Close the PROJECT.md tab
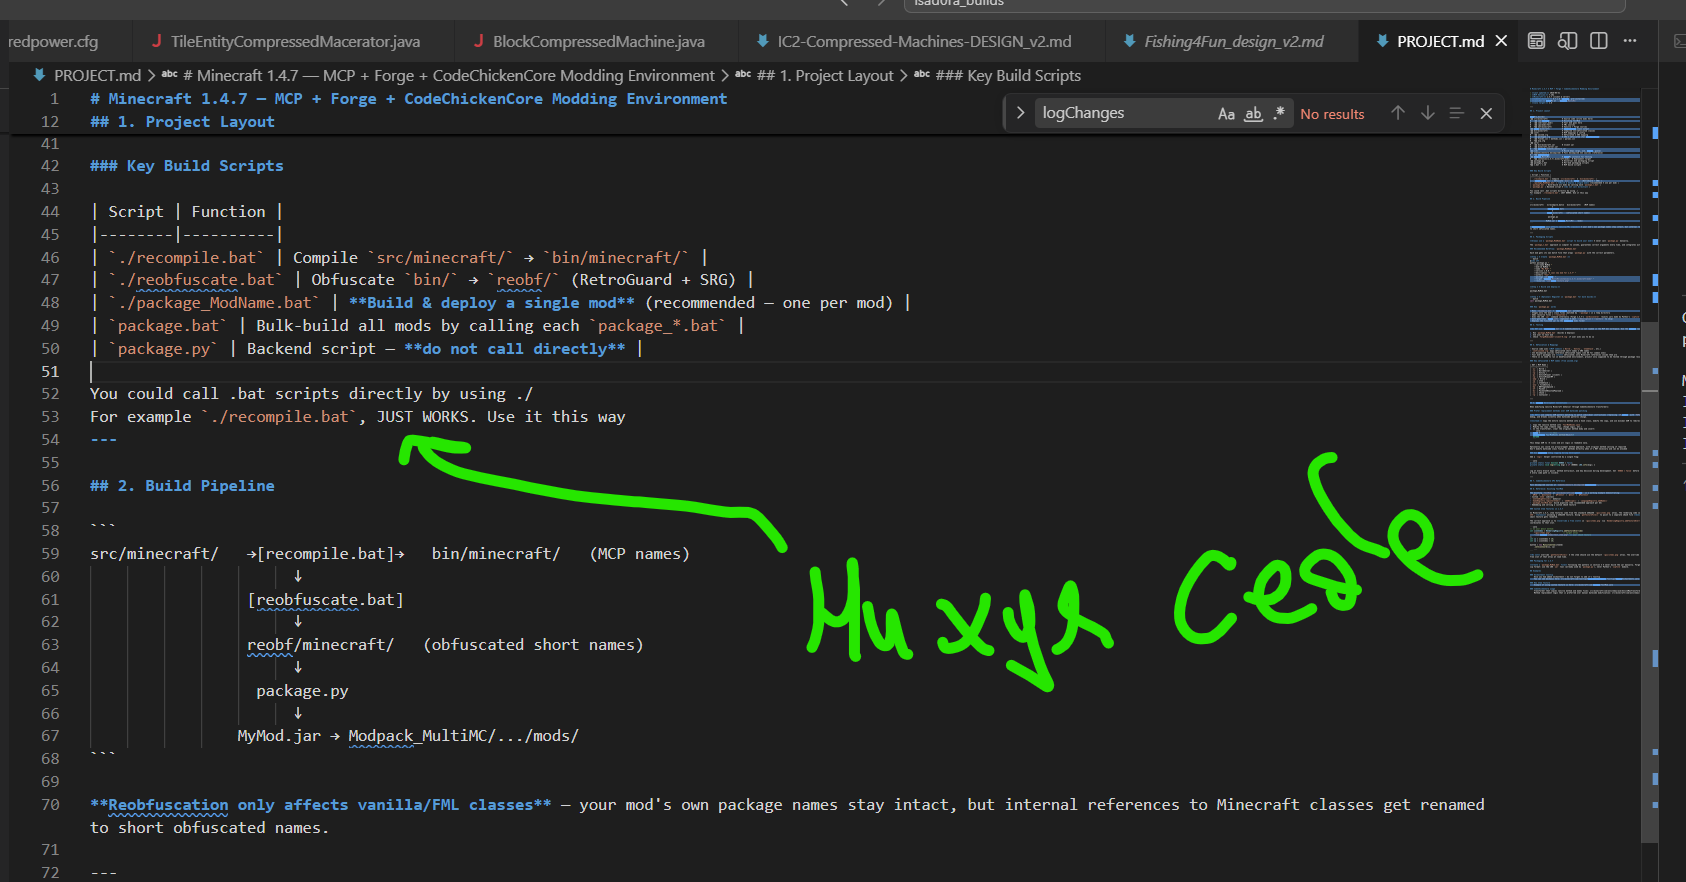The height and width of the screenshot is (882, 1686). click(1501, 41)
